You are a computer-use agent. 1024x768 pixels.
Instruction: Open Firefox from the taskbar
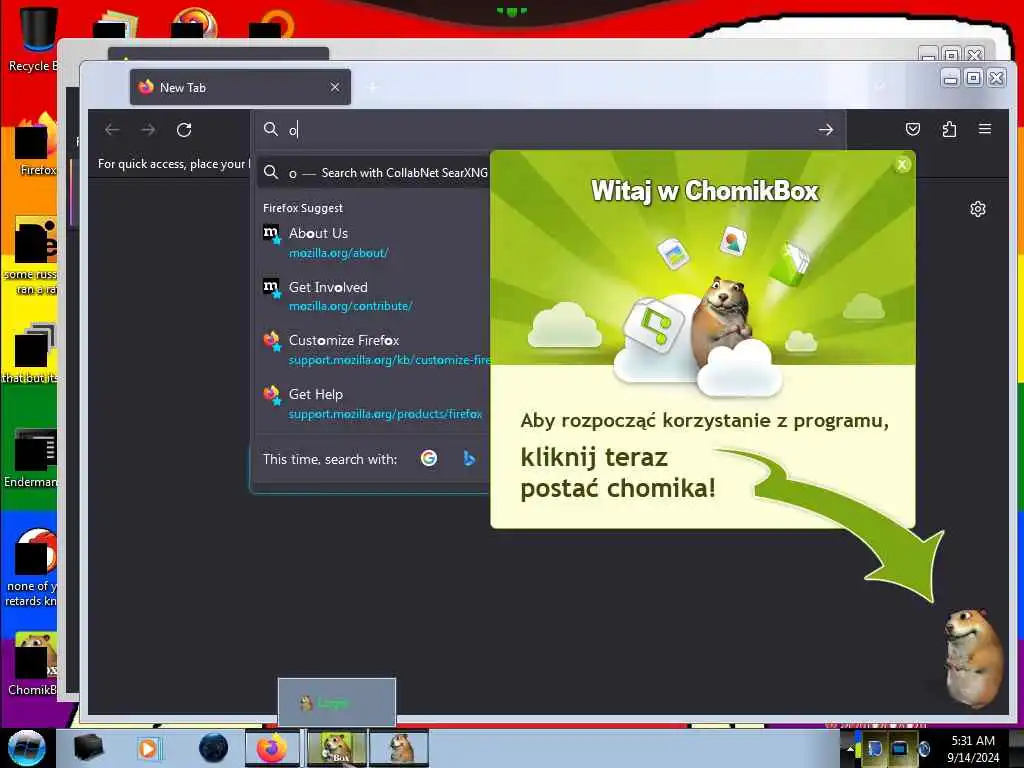(x=272, y=748)
